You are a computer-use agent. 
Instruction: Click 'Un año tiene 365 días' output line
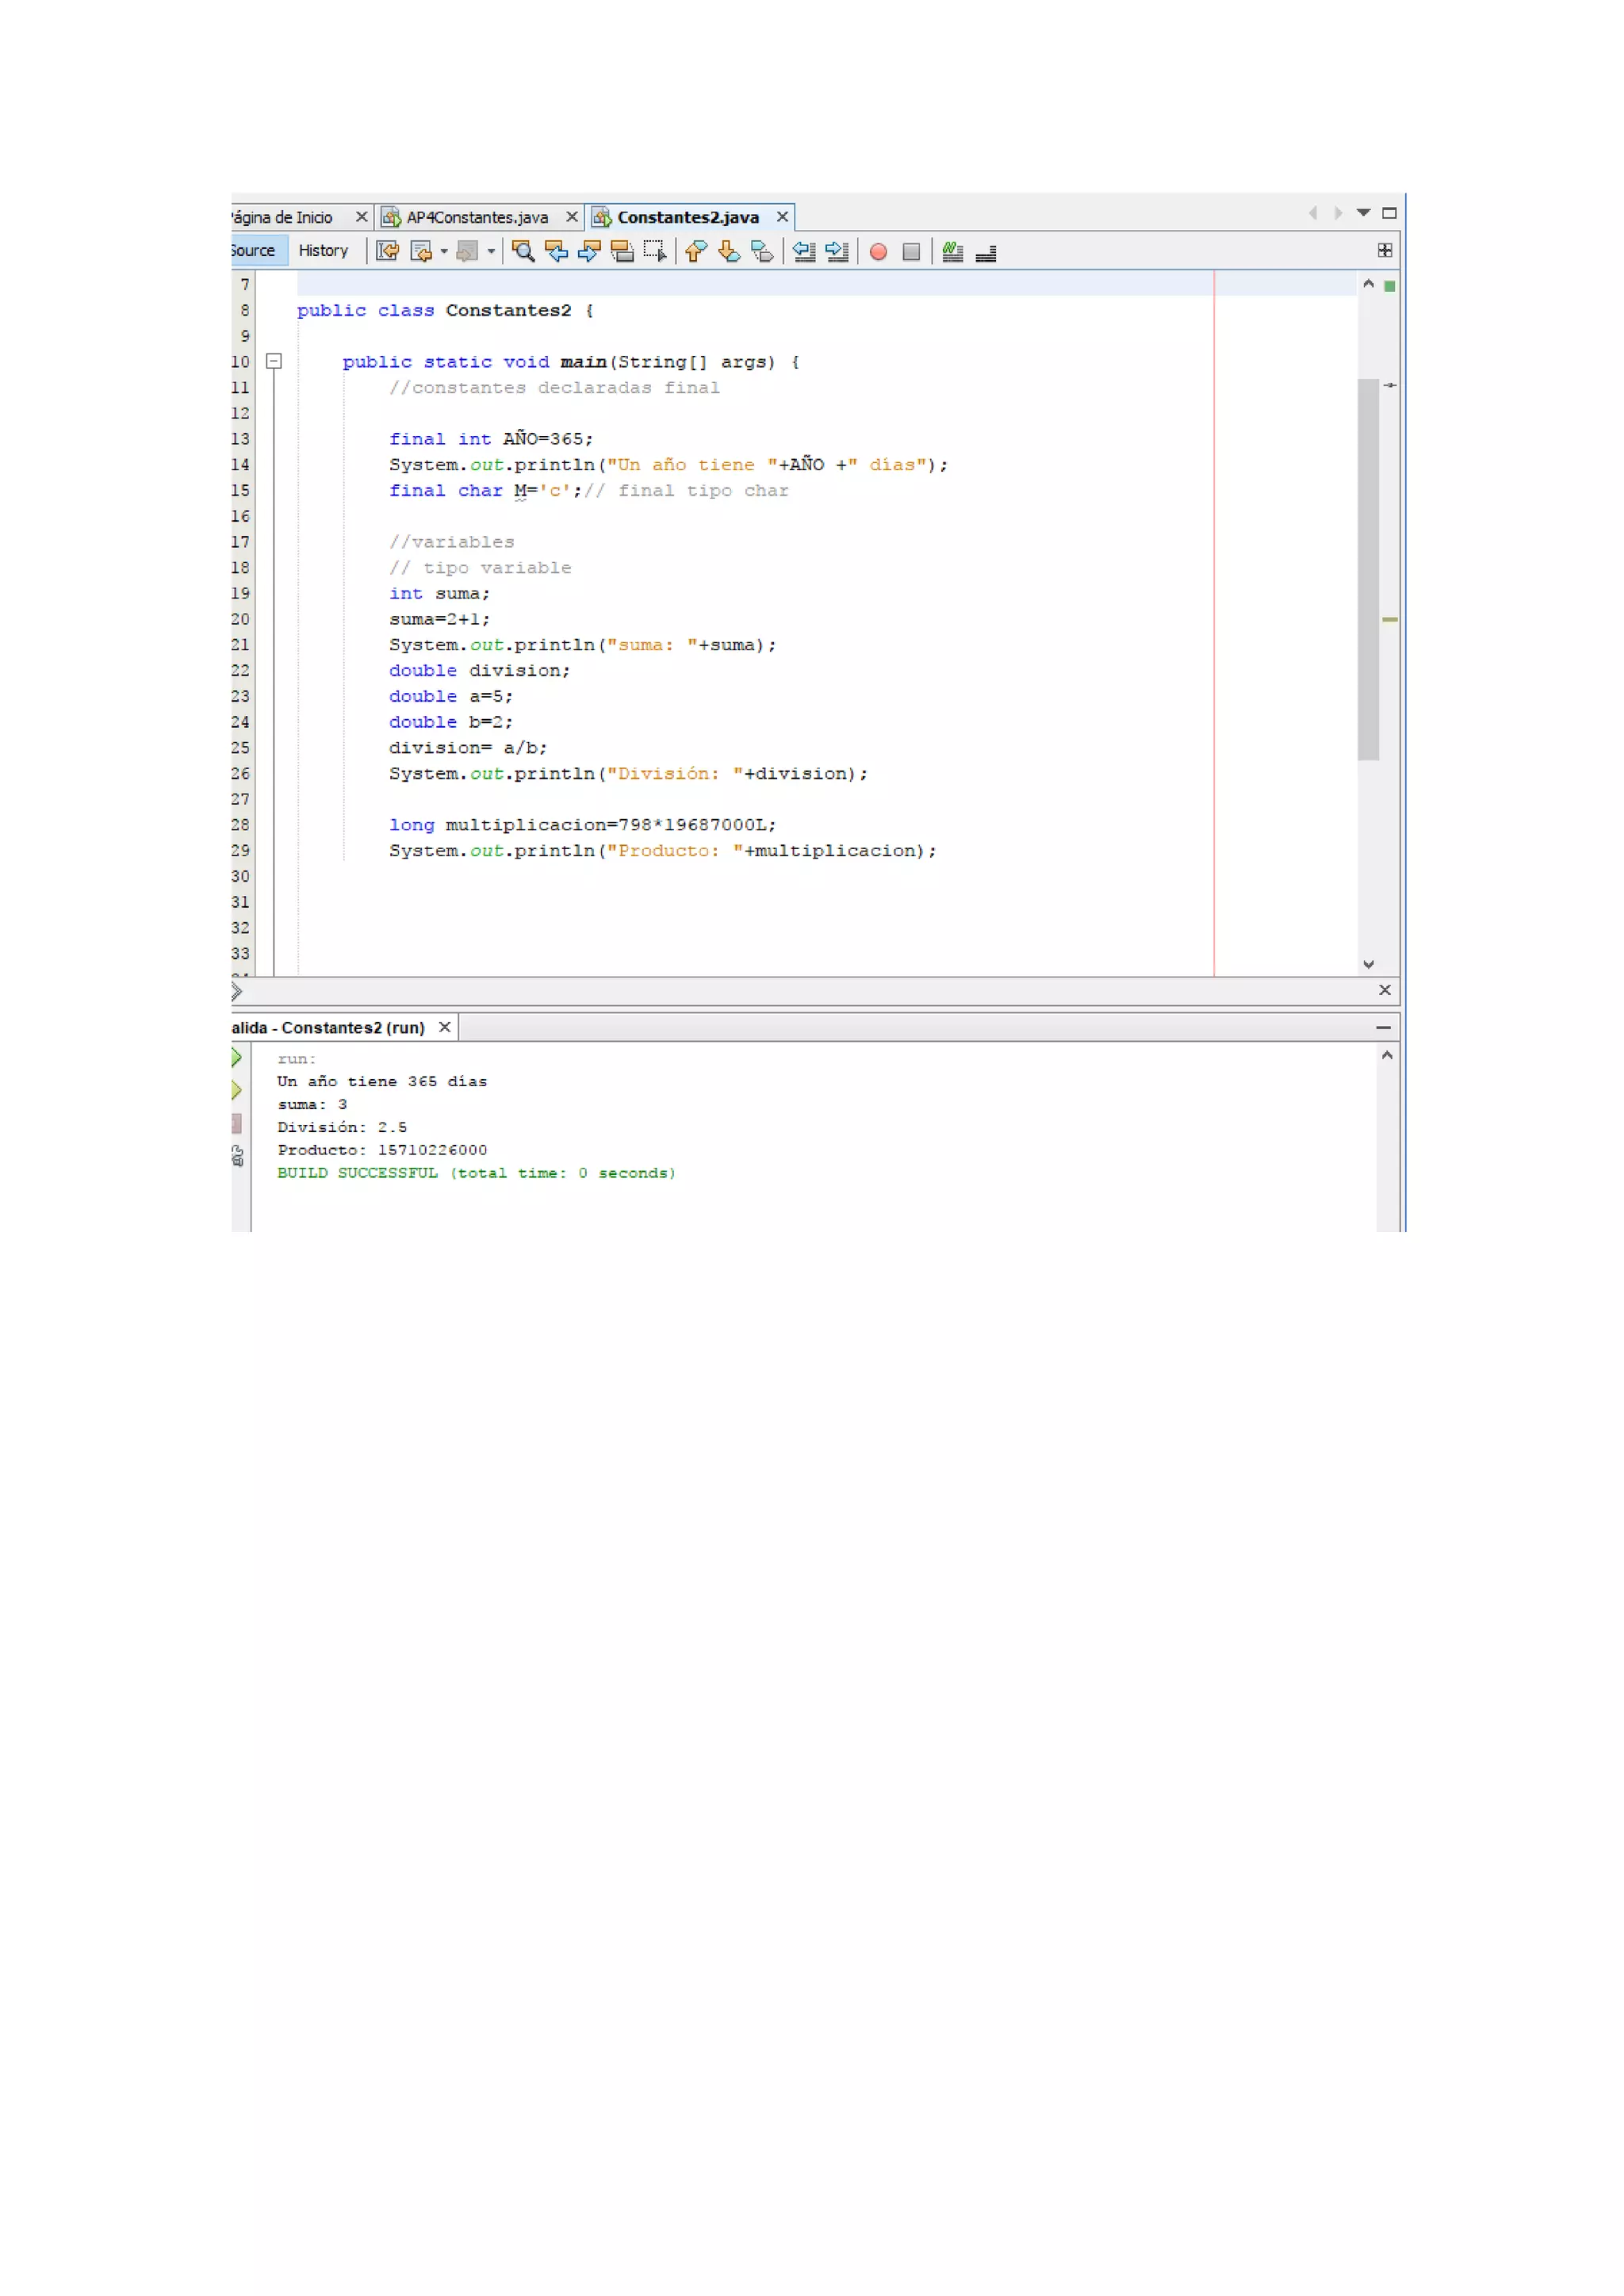point(382,1081)
